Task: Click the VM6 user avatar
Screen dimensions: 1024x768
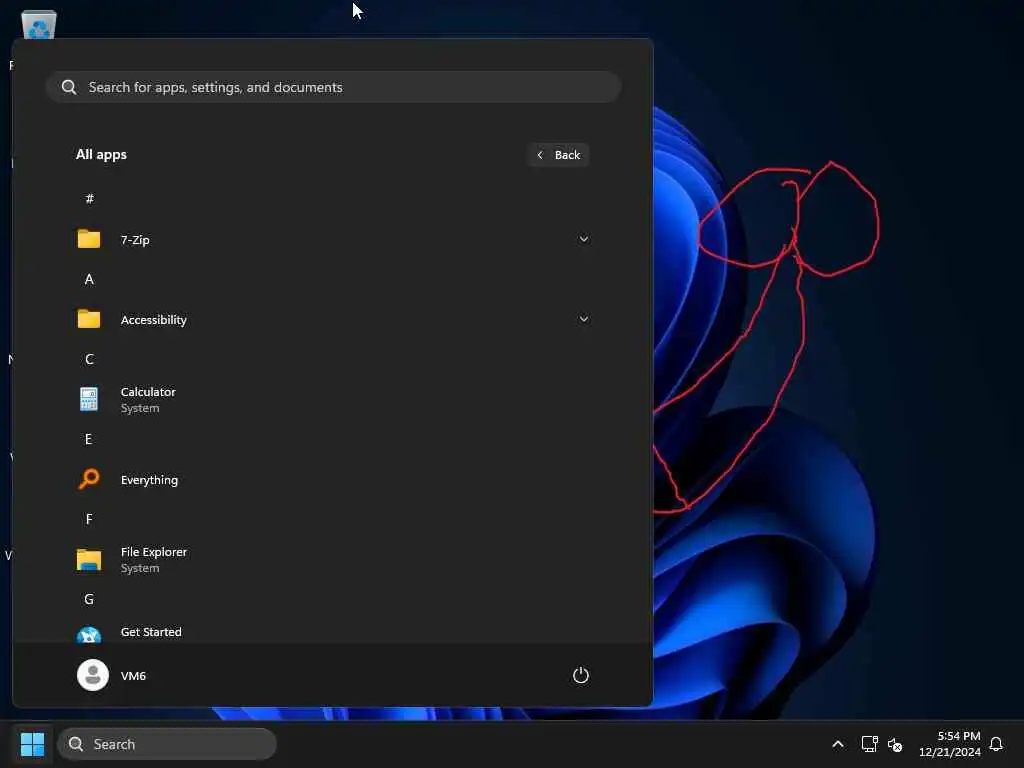Action: point(93,675)
